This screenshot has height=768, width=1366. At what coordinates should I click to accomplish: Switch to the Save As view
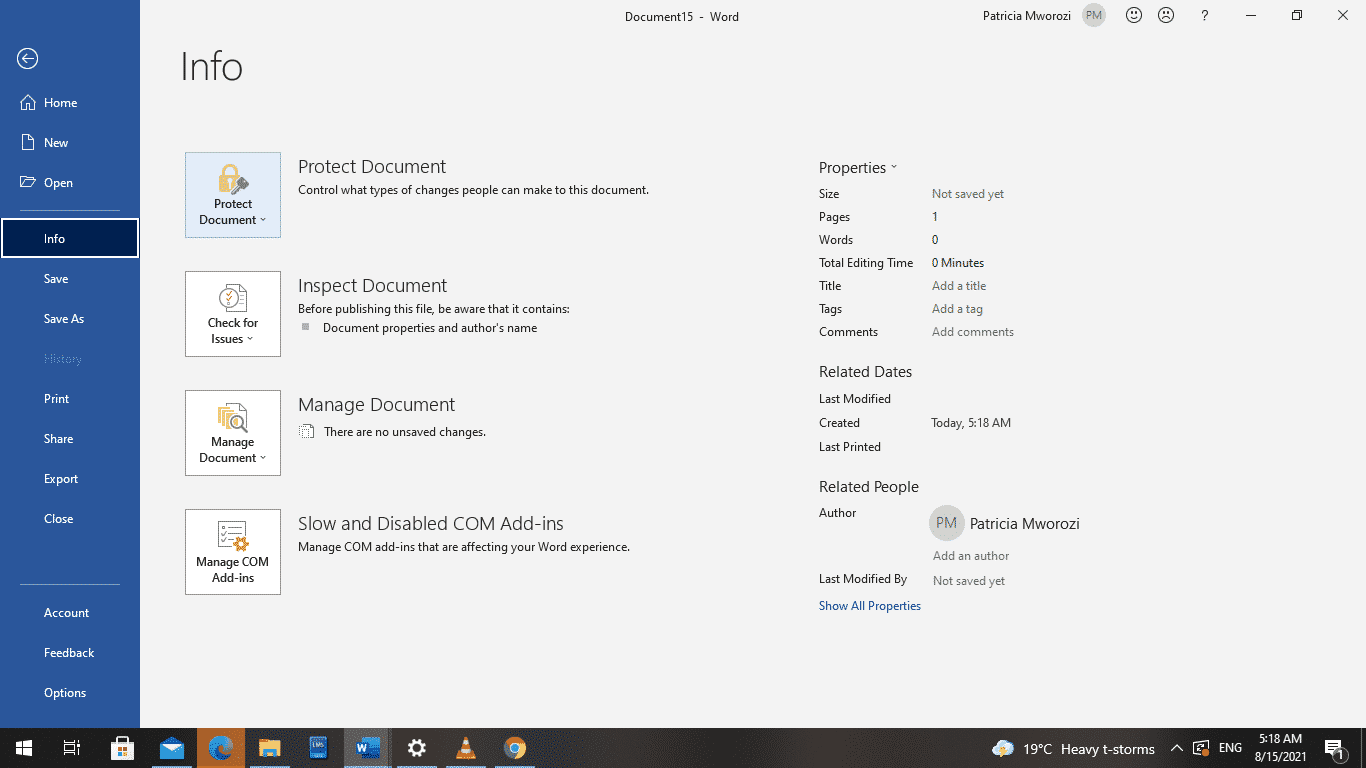point(64,318)
